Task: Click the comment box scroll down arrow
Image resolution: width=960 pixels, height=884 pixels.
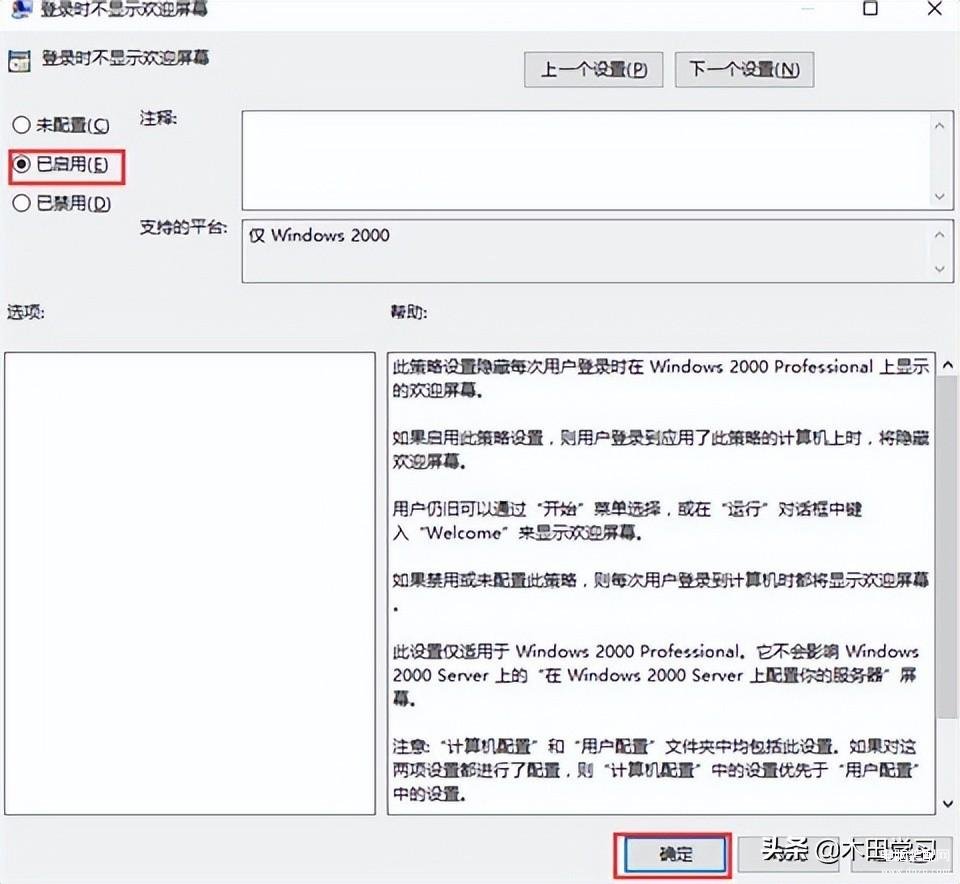Action: point(939,197)
